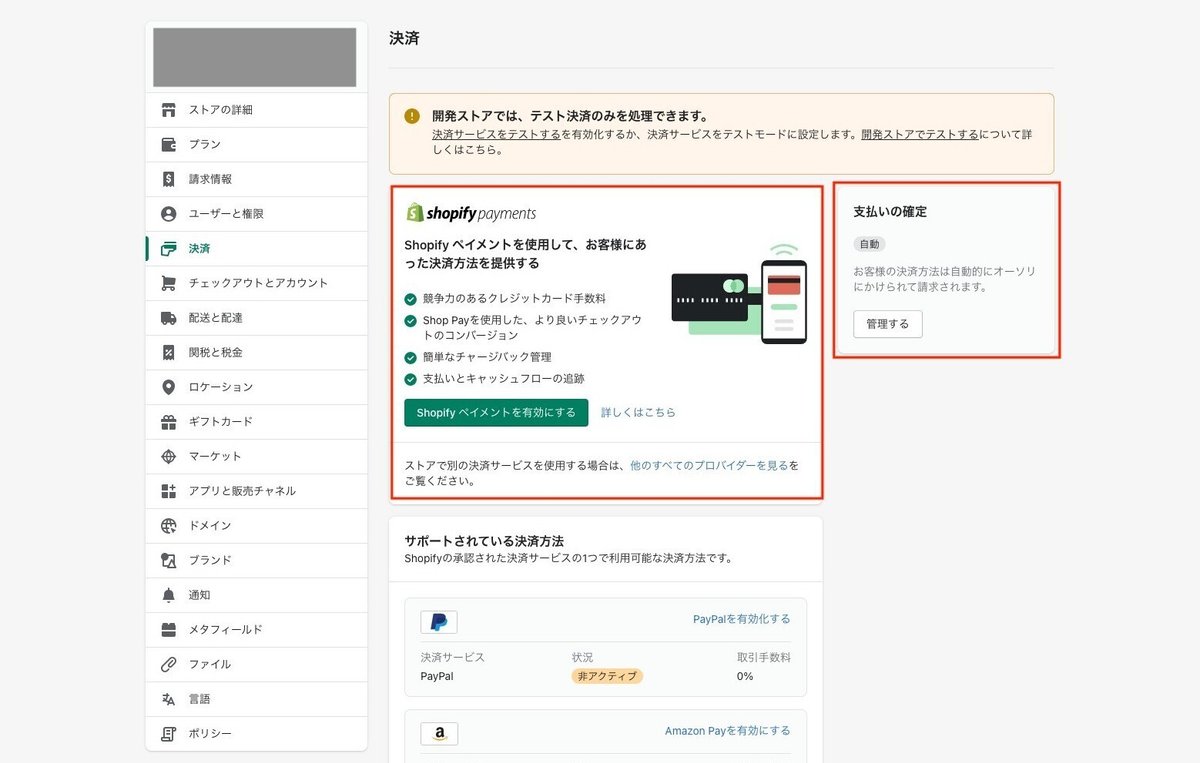Open 詳しくはこちら link
The width and height of the screenshot is (1200, 763).
click(638, 412)
